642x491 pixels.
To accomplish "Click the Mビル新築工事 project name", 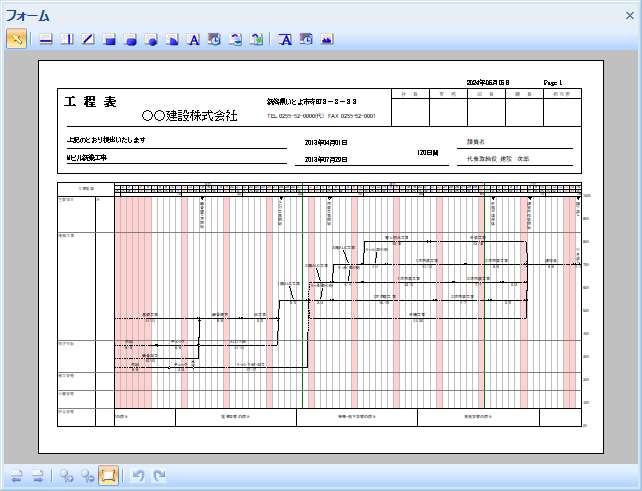I will 87,158.
